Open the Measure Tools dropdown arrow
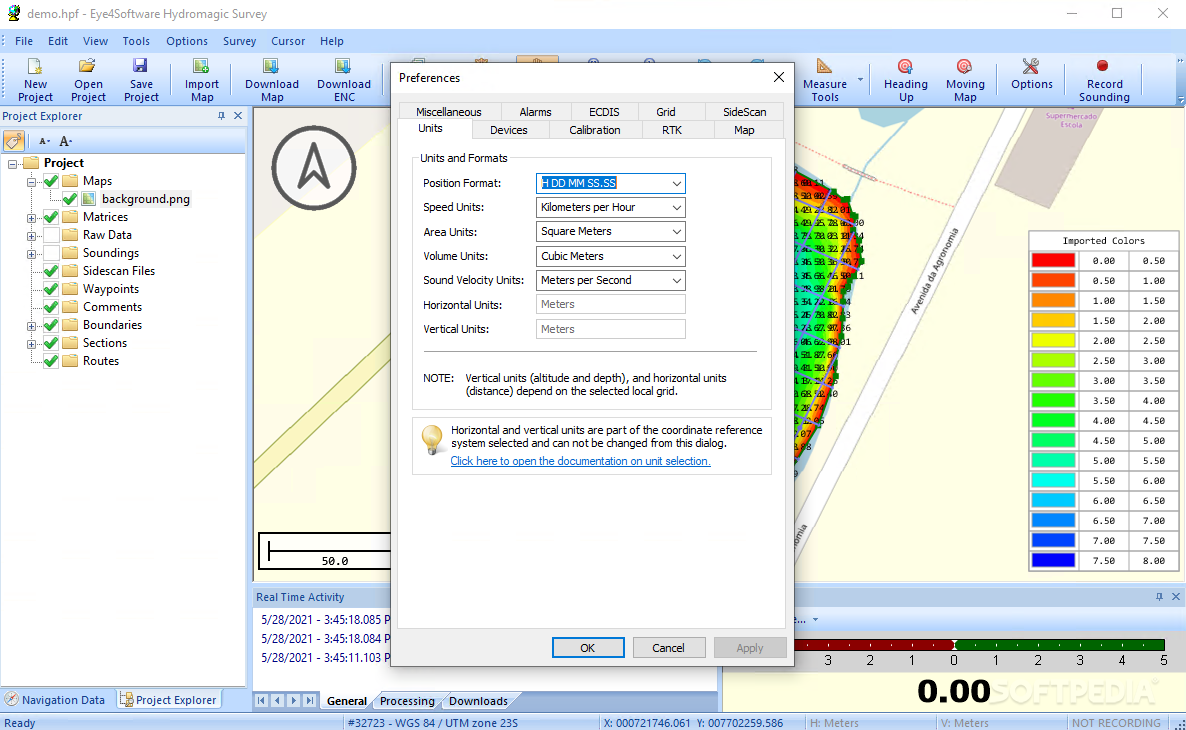The image size is (1186, 730). [860, 79]
